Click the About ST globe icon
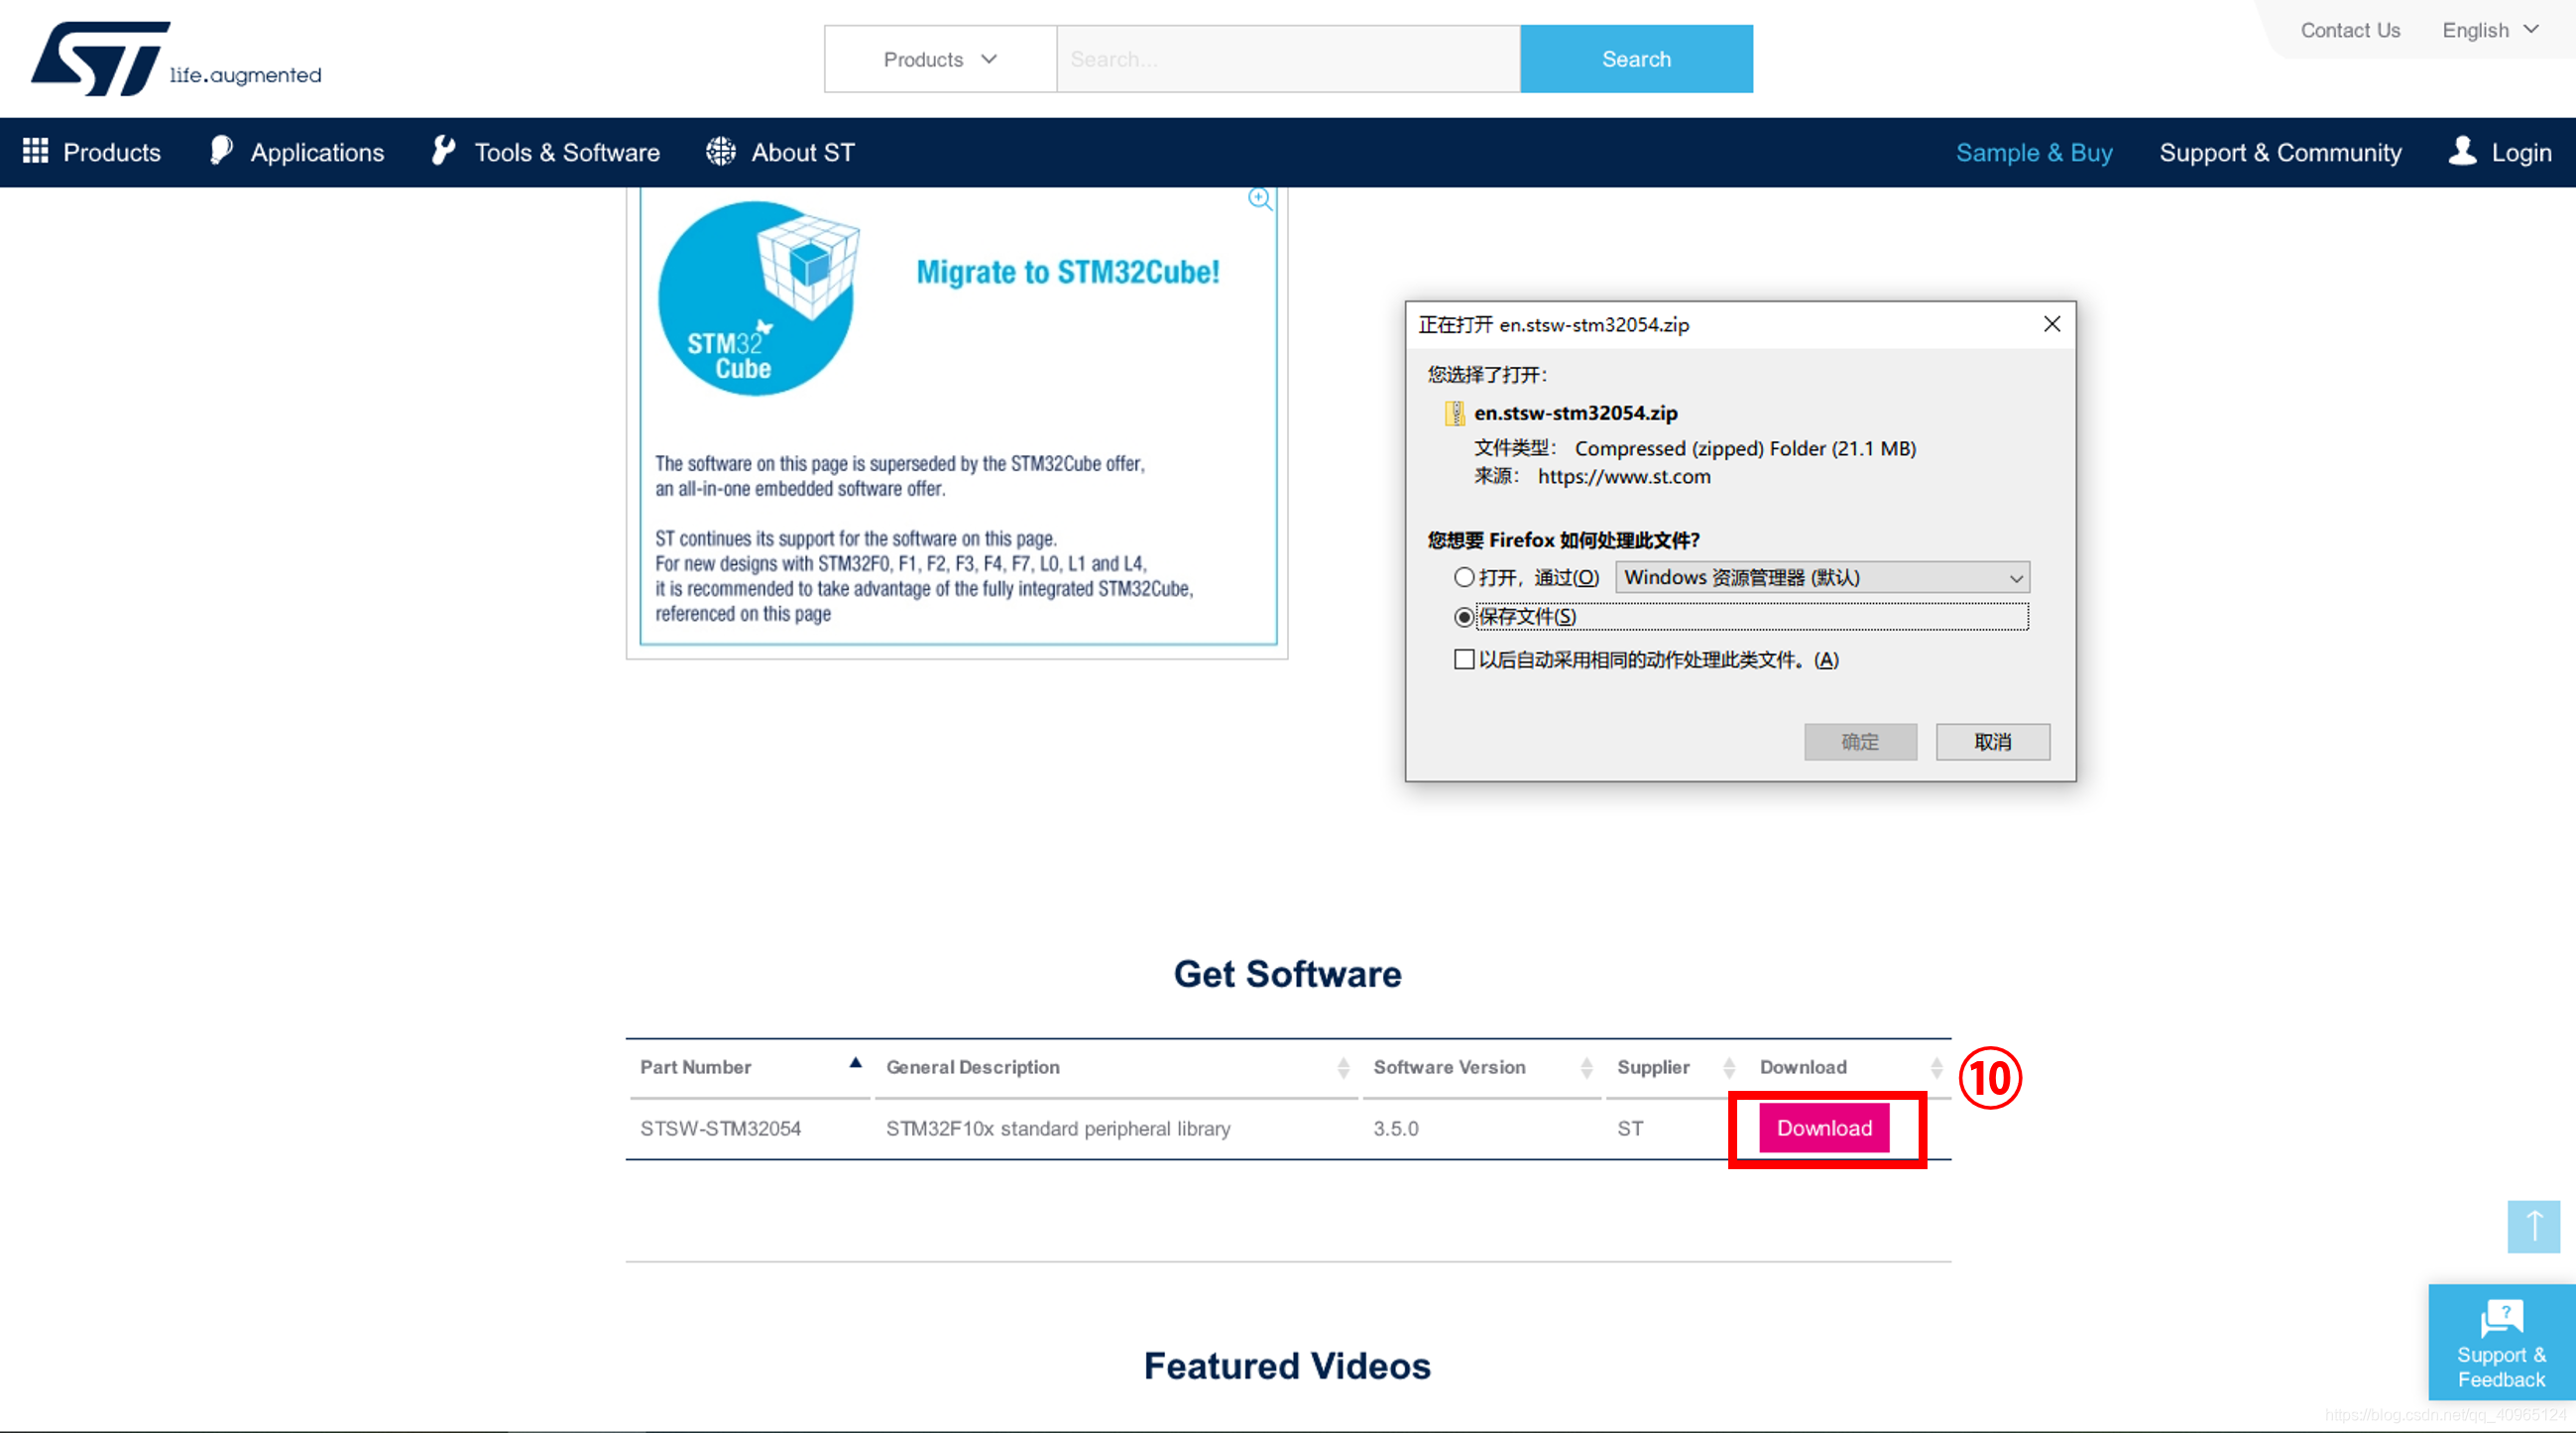The width and height of the screenshot is (2576, 1433). 720,151
